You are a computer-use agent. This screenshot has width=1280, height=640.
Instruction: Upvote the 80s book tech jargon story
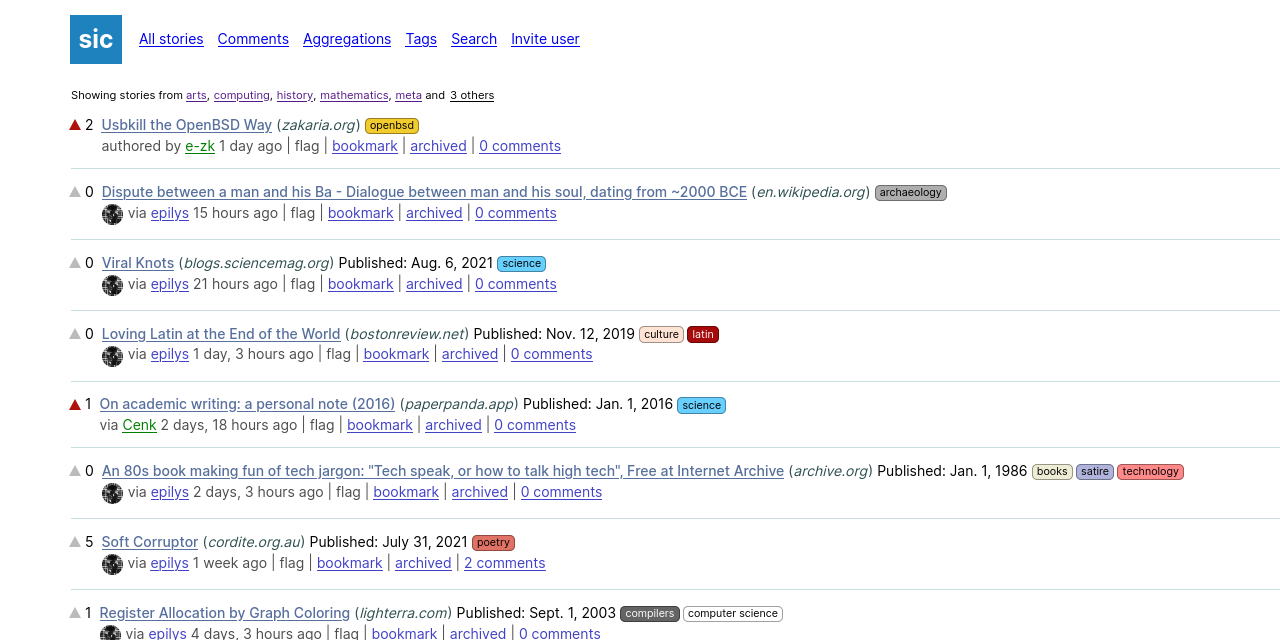75,471
